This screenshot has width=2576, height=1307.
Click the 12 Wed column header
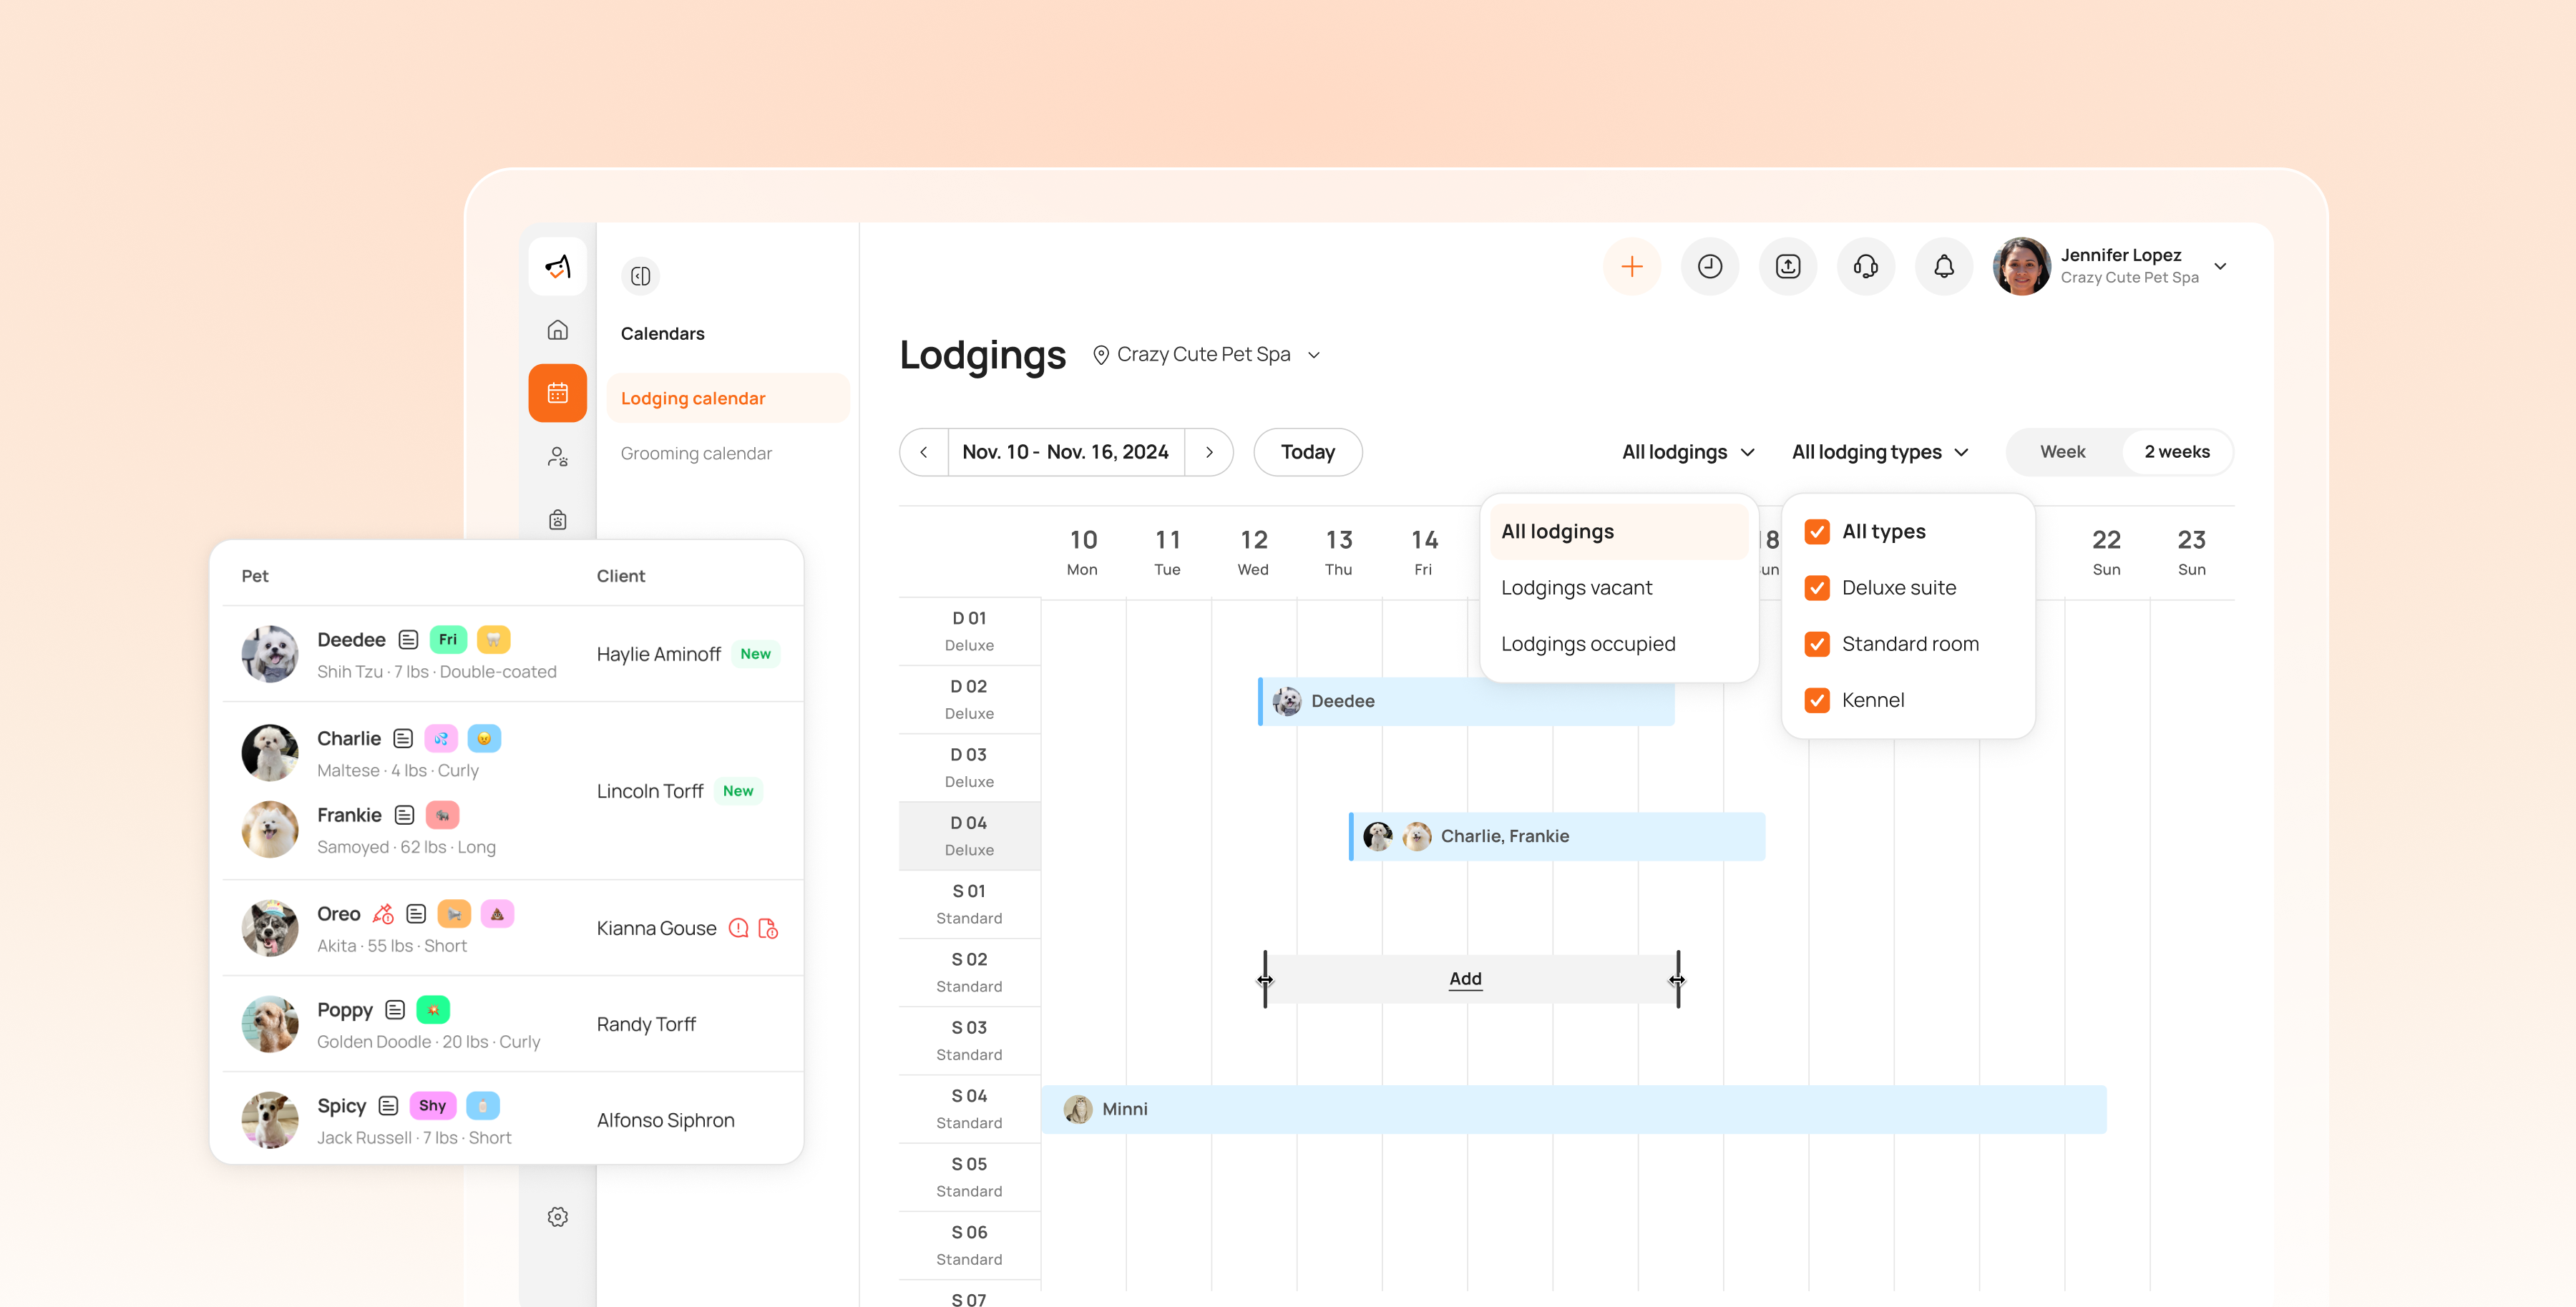tap(1253, 552)
